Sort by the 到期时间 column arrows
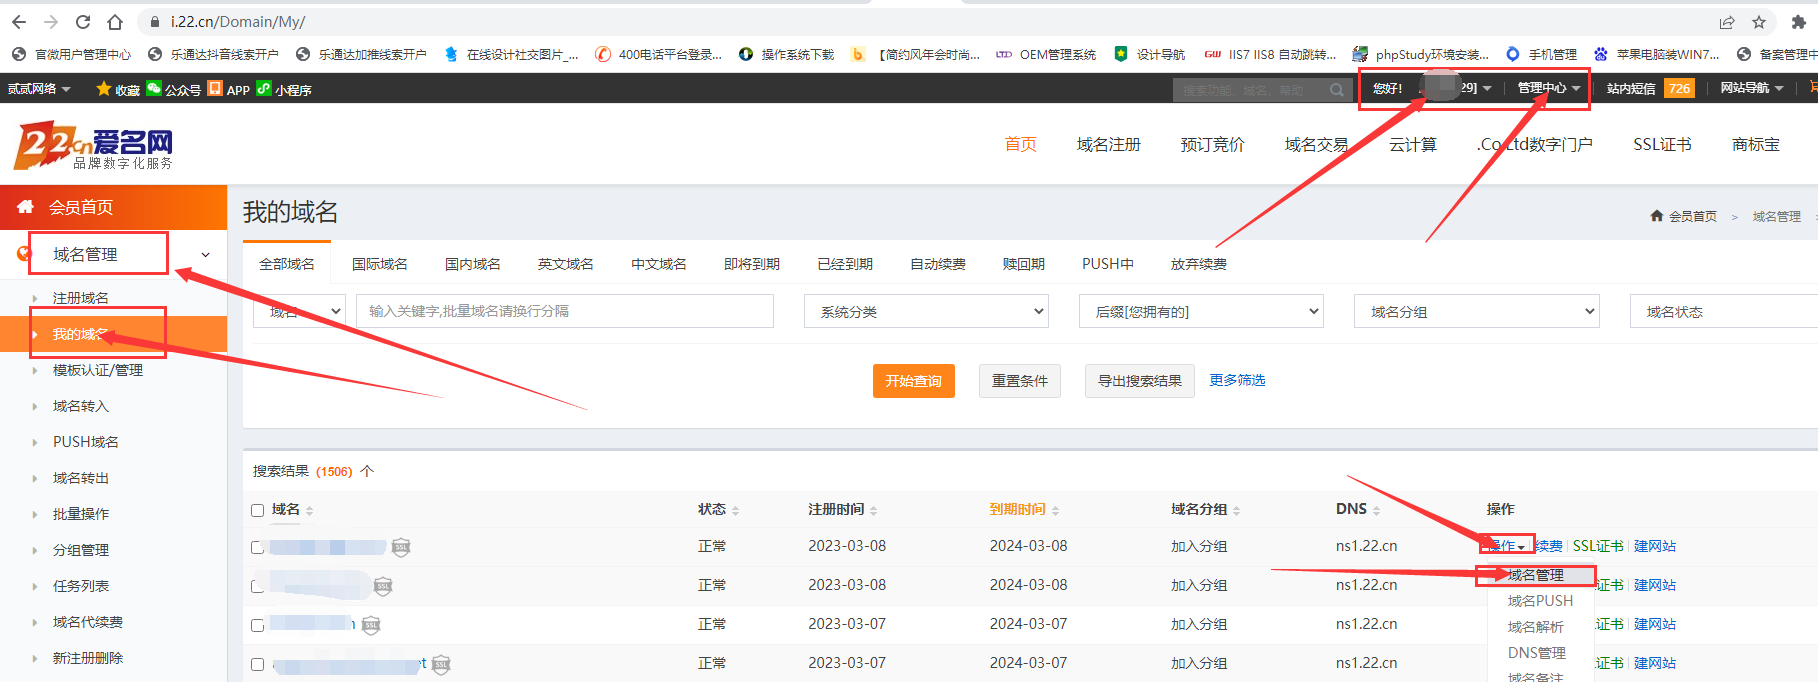The image size is (1818, 682). click(x=1056, y=510)
